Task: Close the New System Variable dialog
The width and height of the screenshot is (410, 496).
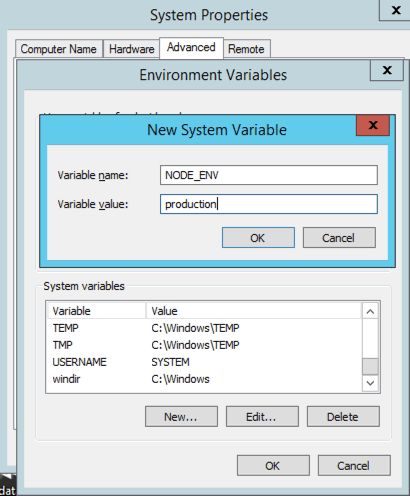Action: coord(373,125)
